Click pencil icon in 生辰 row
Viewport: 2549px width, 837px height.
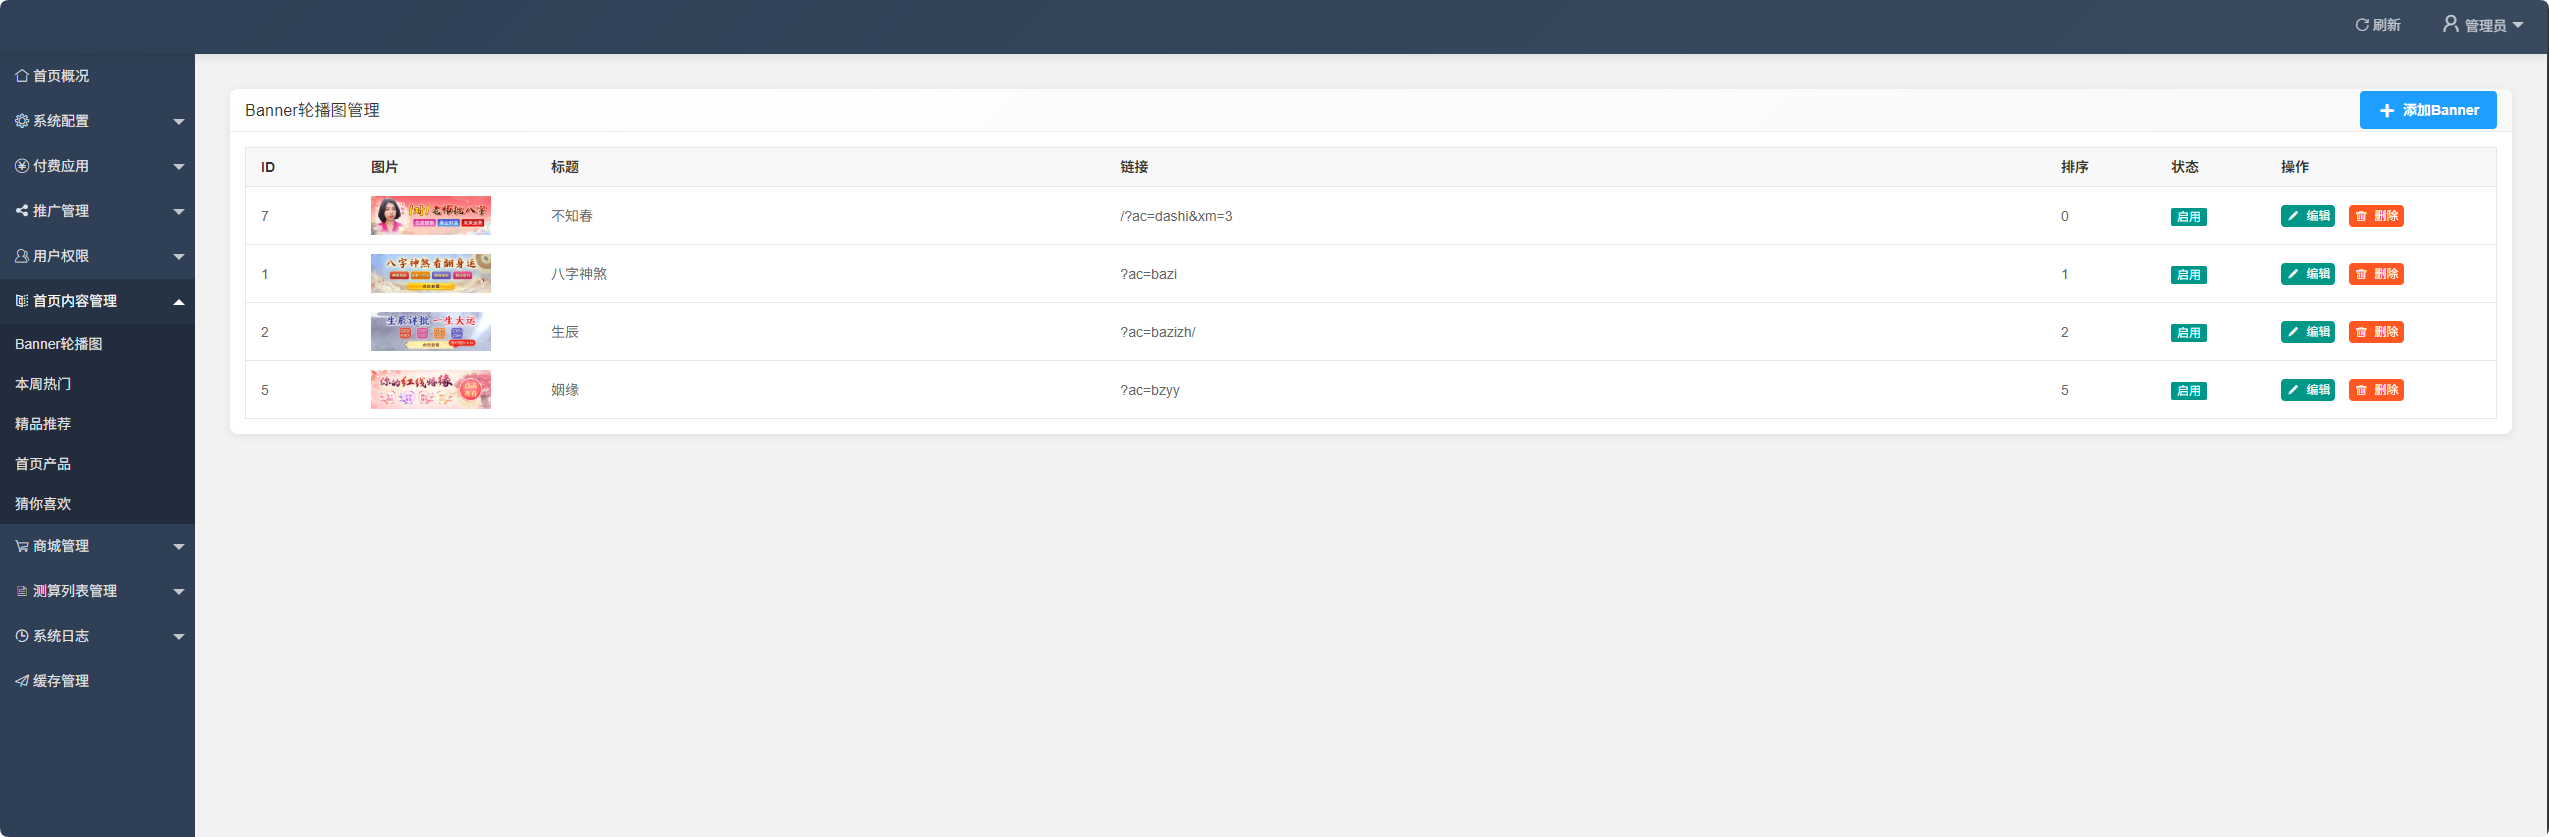point(2293,332)
